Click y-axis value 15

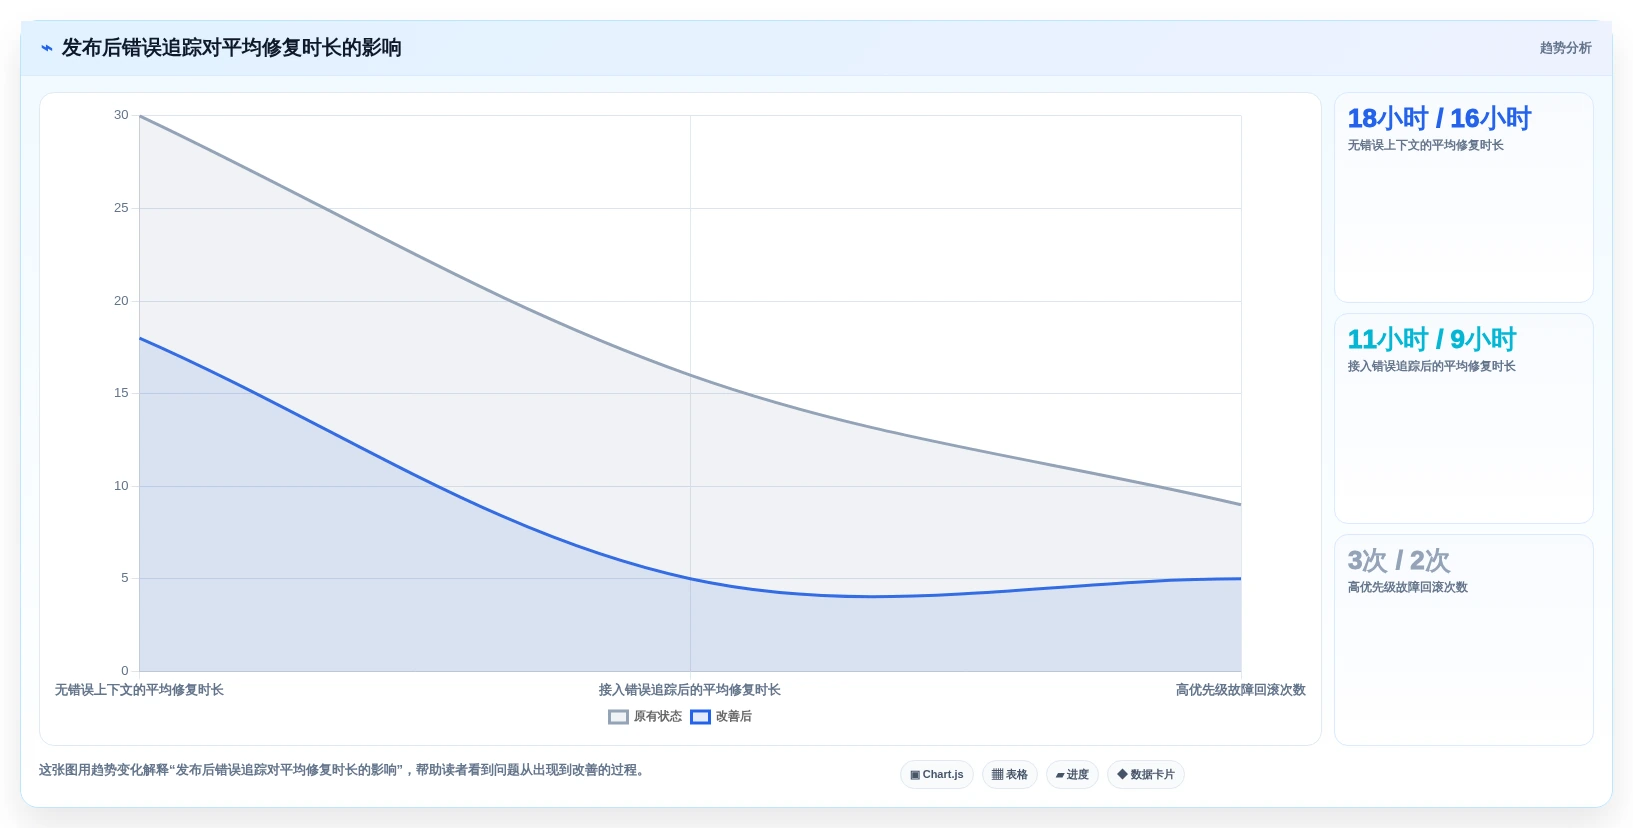(121, 393)
